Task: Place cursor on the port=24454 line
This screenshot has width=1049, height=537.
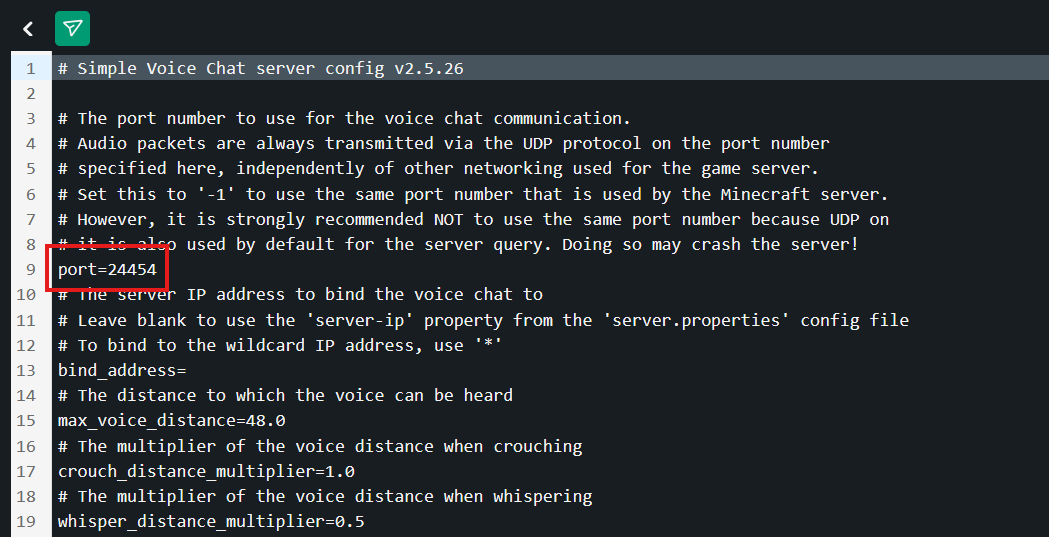Action: click(107, 270)
